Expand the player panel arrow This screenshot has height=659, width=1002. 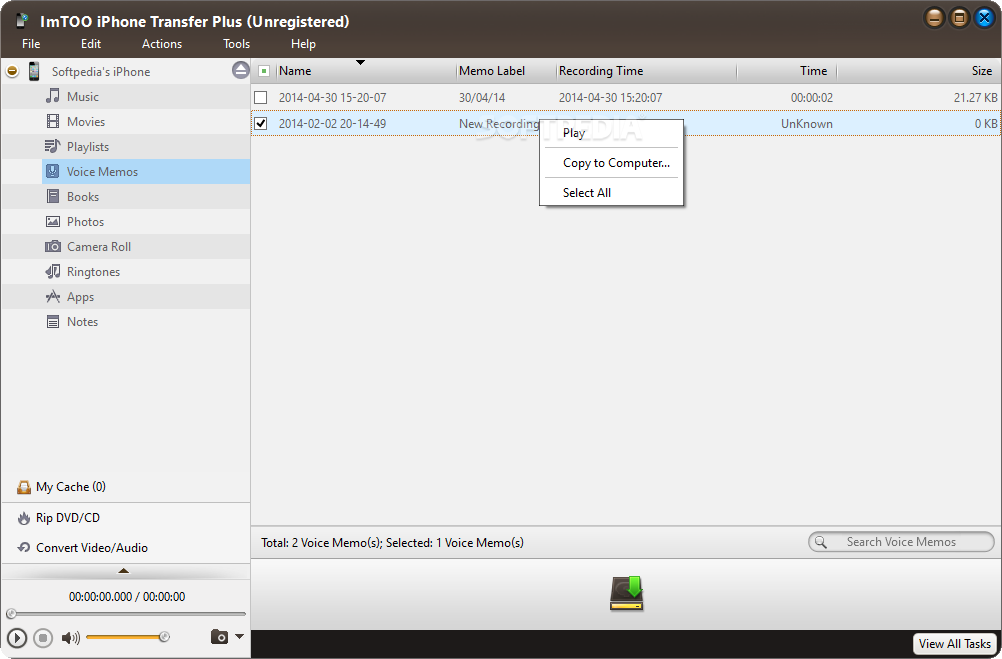124,571
